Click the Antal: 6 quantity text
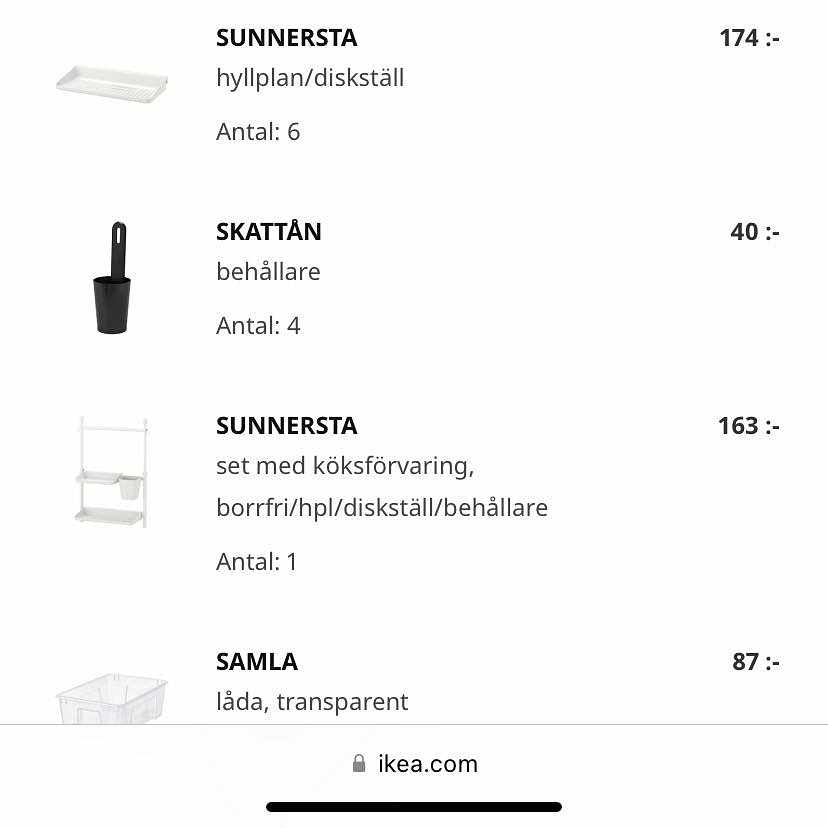Image resolution: width=828 pixels, height=828 pixels. click(258, 132)
